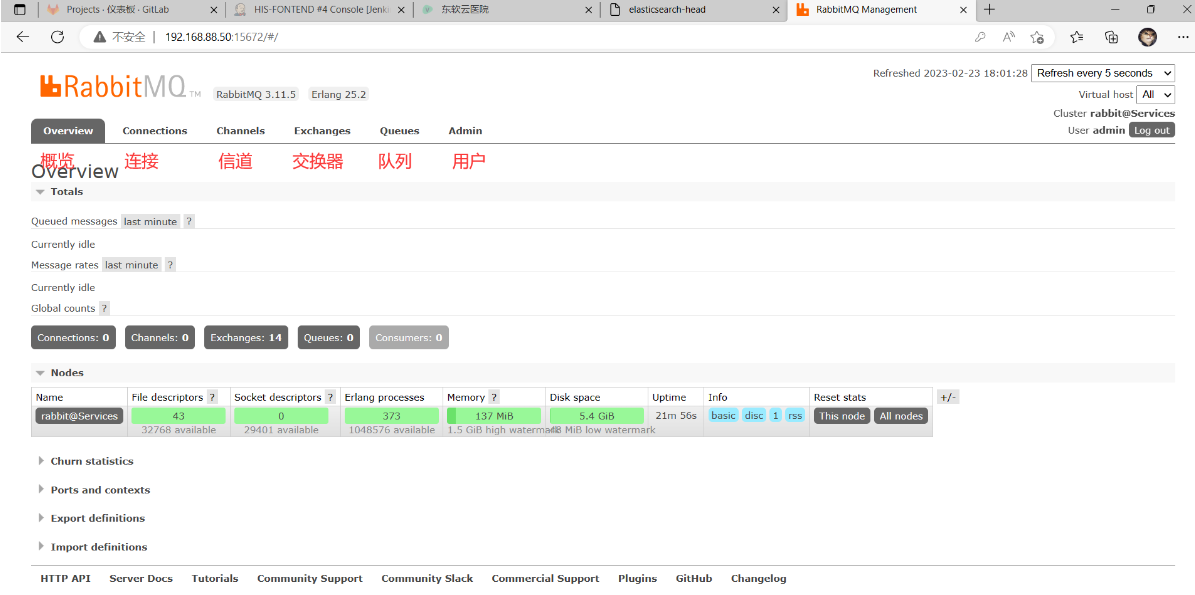Switch to HIS-FONTEND Jenkins console tab
Screen dimensions: 1195x595
pos(318,10)
